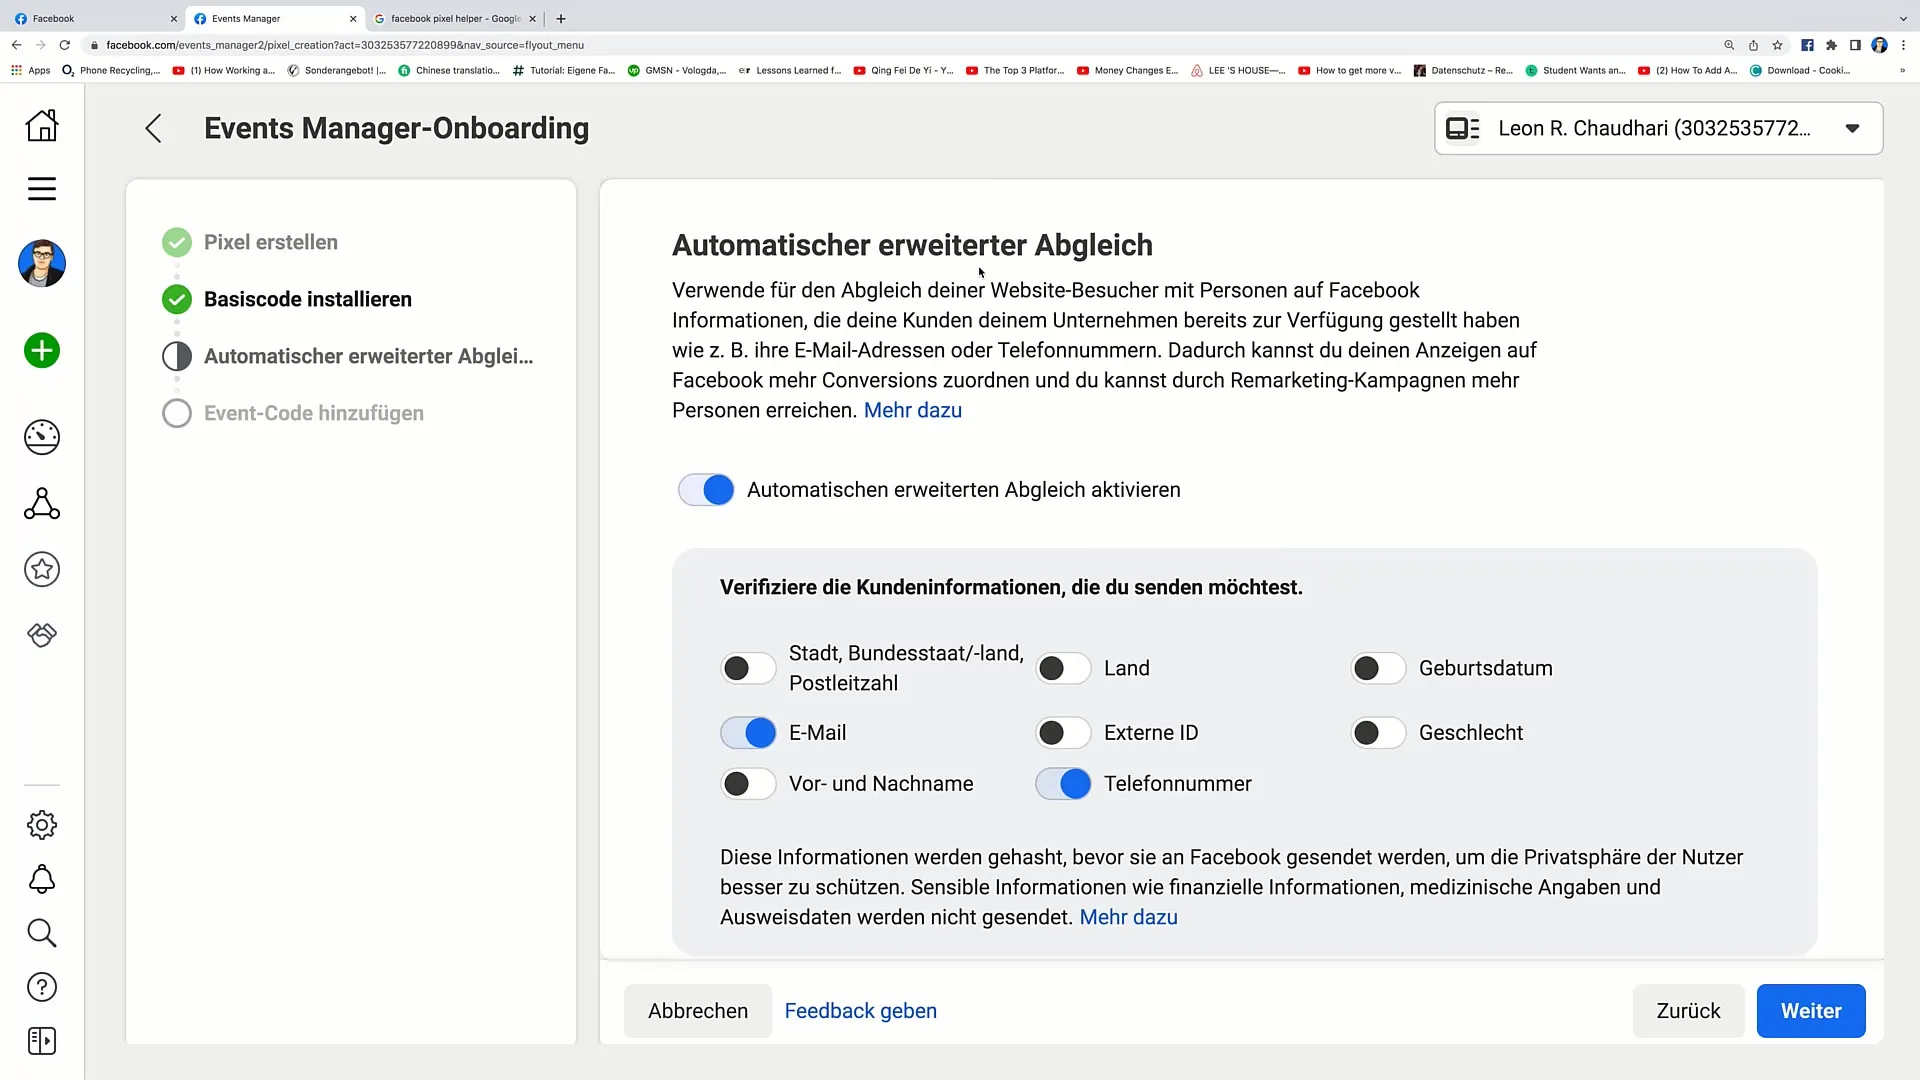Open the Sonderangebot bookmark
This screenshot has width=1920, height=1080.
click(x=337, y=70)
